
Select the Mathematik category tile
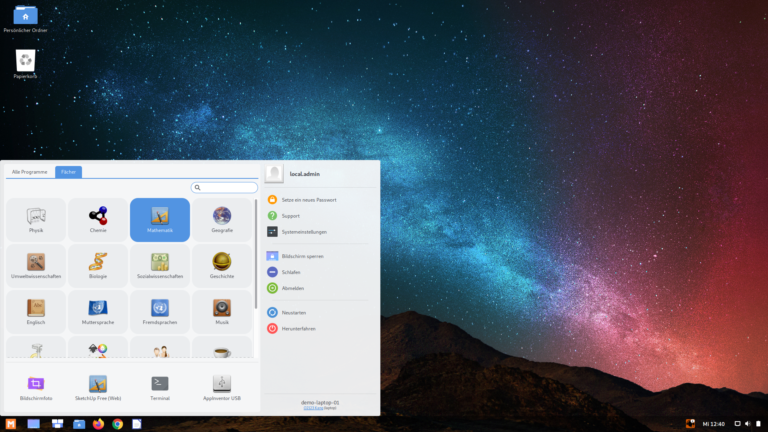coord(160,219)
